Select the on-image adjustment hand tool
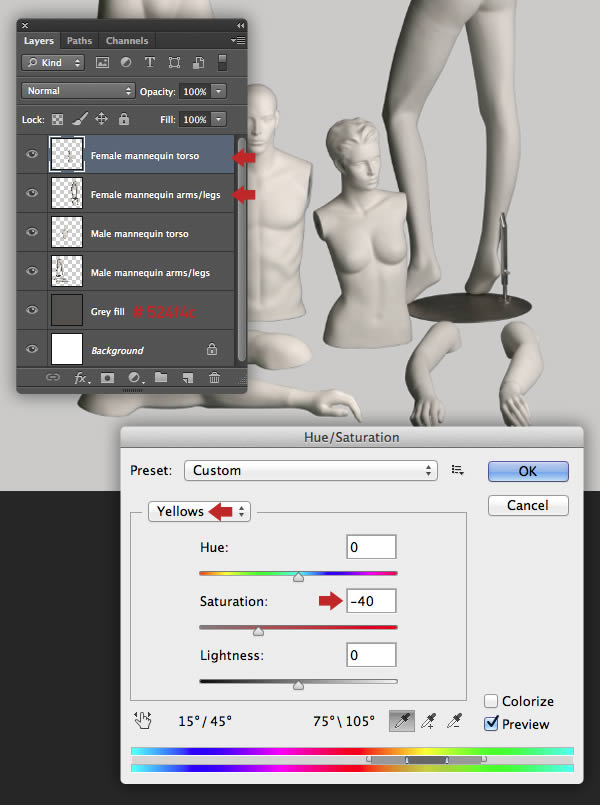Screen dimensions: 600x805 click(143, 720)
